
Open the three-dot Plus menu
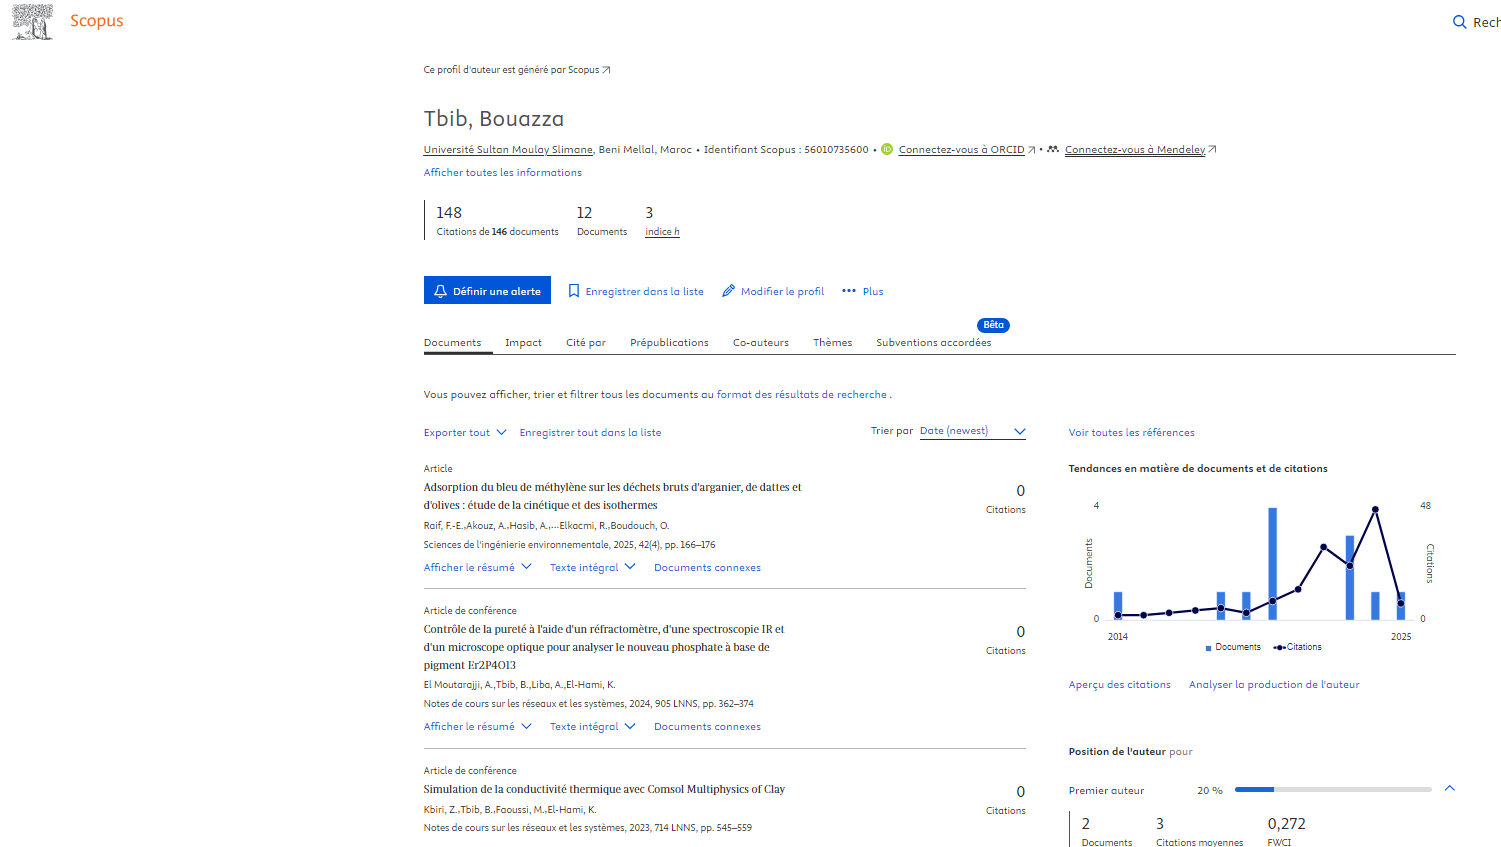(x=849, y=291)
